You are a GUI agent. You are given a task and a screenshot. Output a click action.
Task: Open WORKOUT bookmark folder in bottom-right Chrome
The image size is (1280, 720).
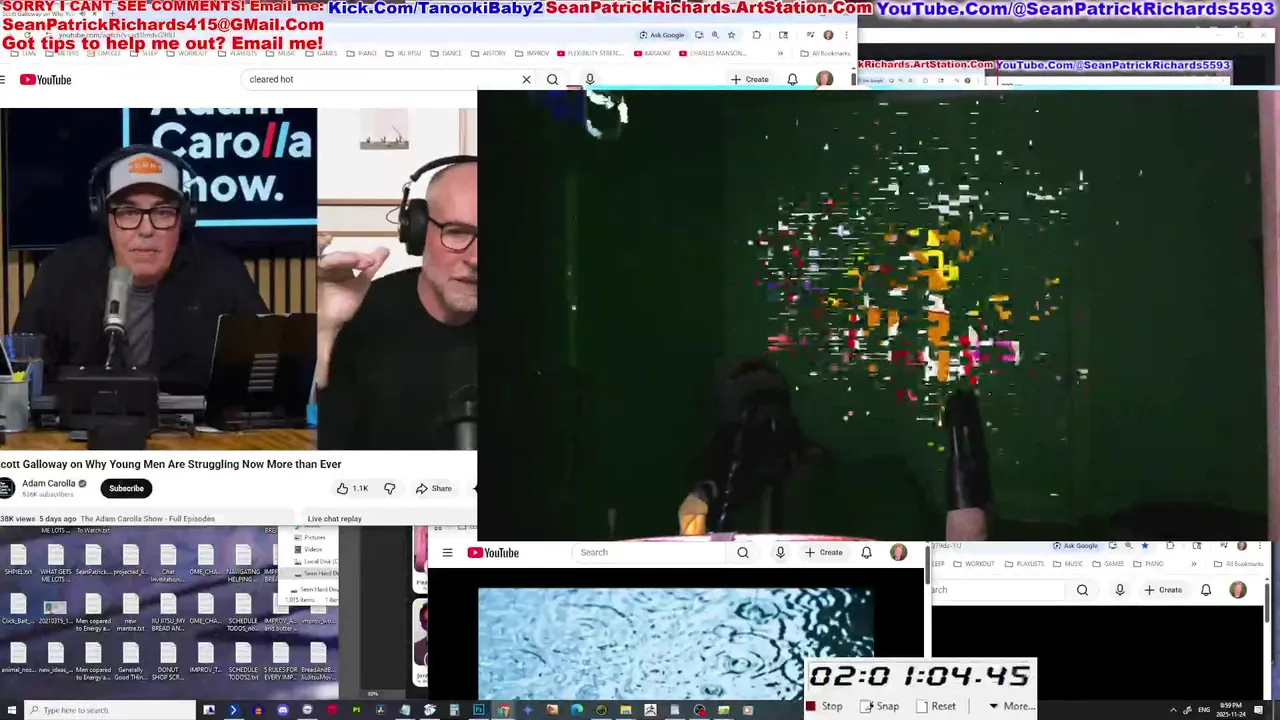974,564
